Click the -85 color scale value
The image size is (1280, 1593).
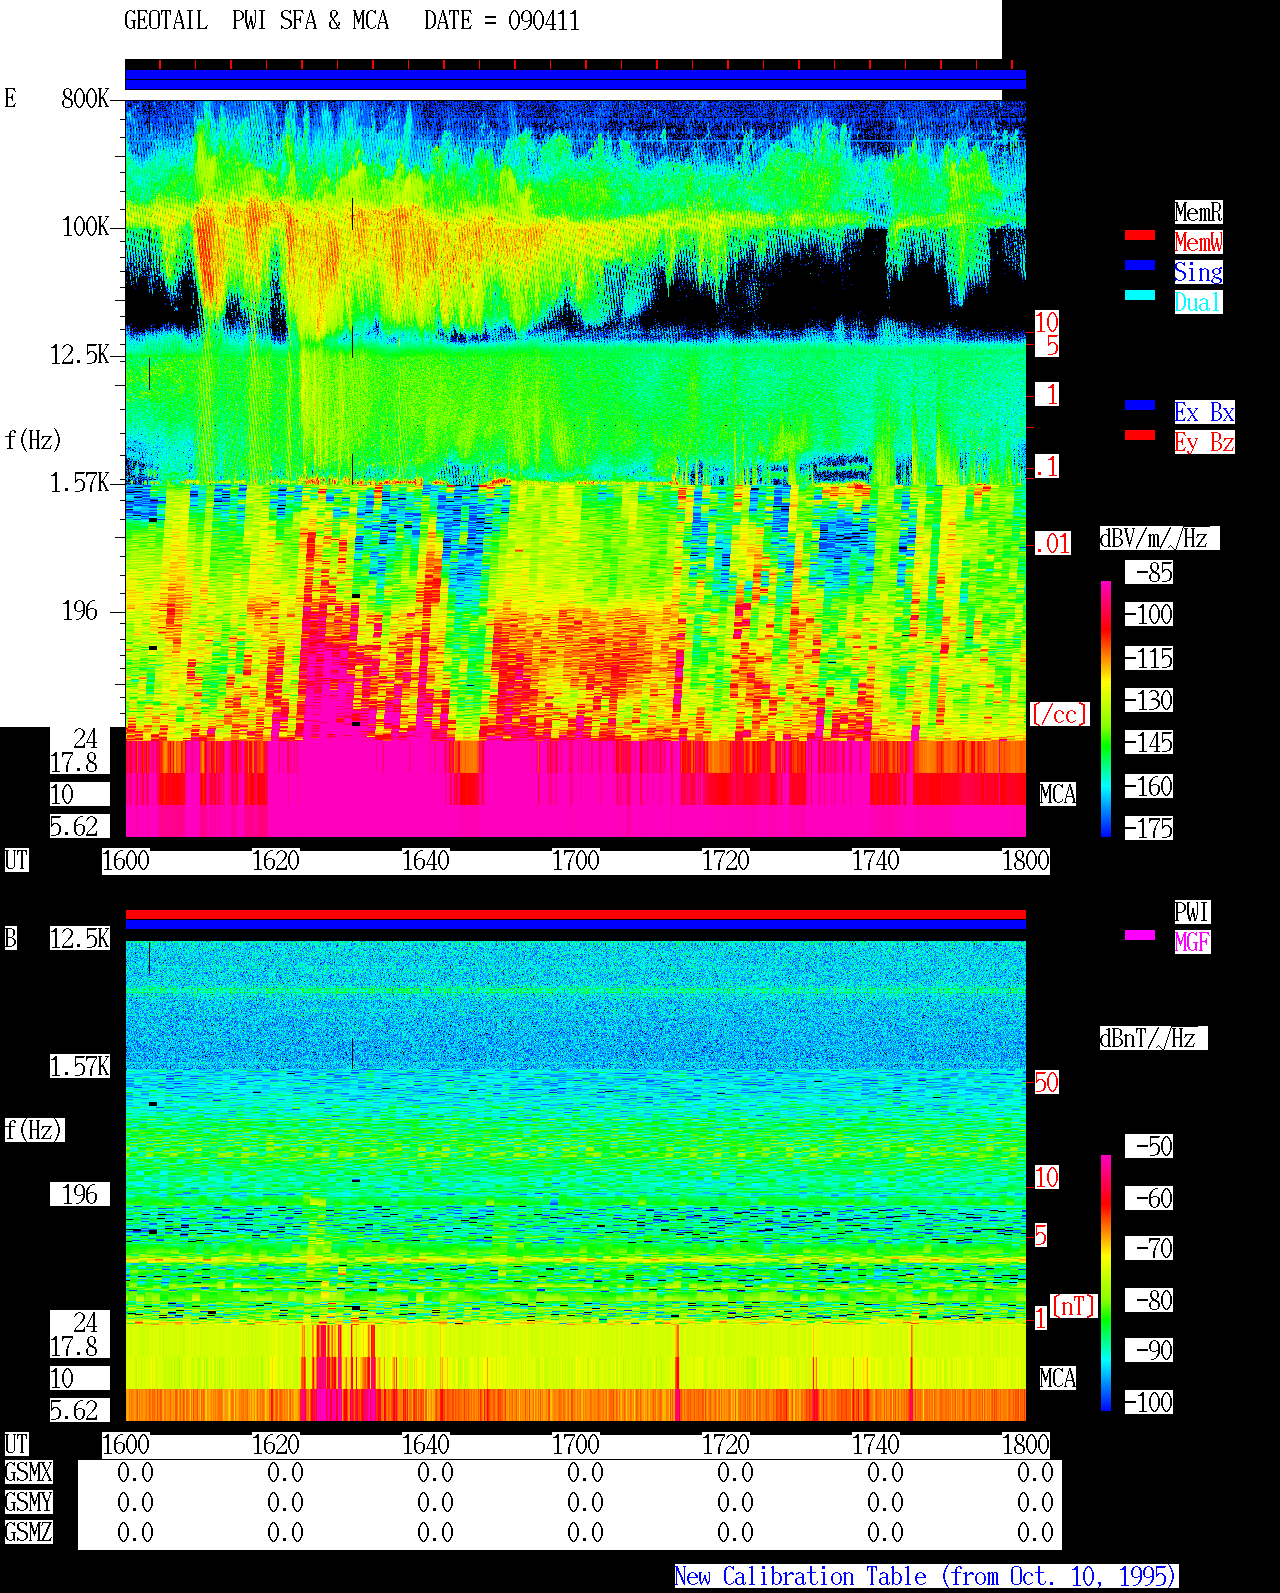tap(1149, 572)
